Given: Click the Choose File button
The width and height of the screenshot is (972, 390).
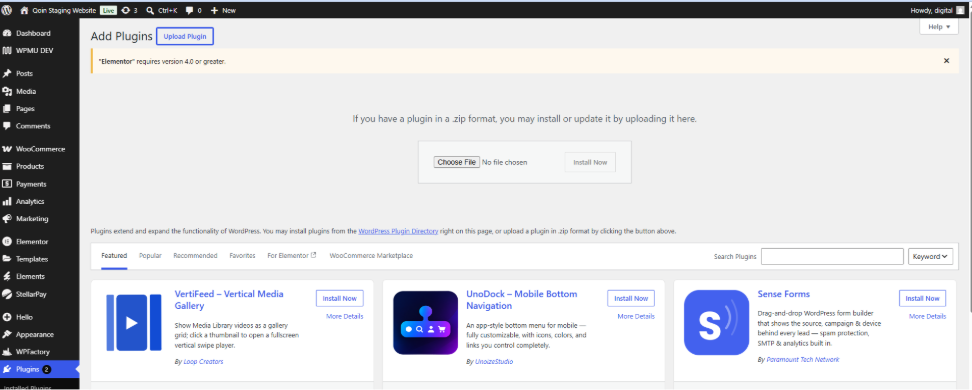Looking at the screenshot, I should pyautogui.click(x=456, y=162).
